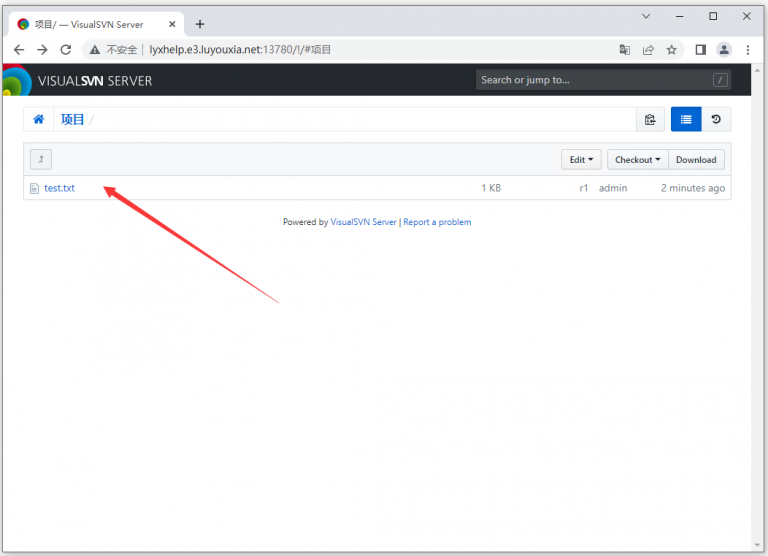
Task: Toggle the browser side panel
Action: (x=700, y=49)
